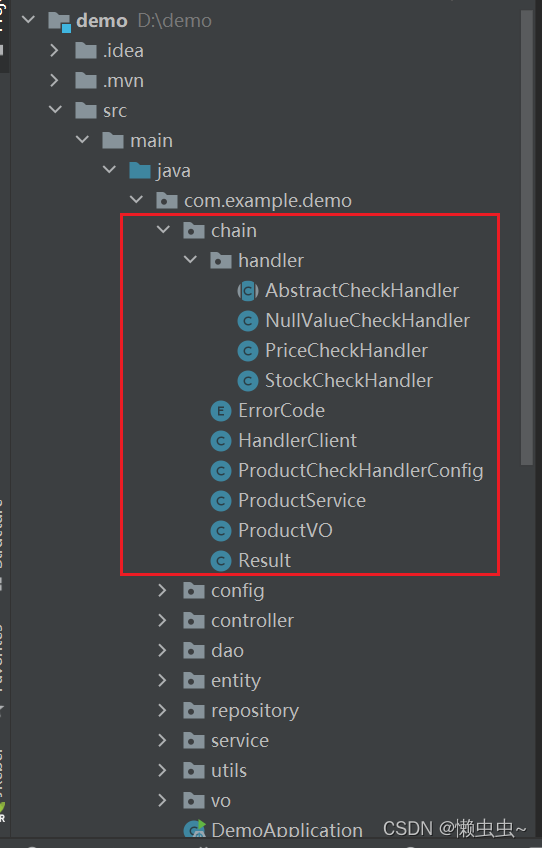Click the ProductCheckHandlerConfig class icon

click(221, 471)
